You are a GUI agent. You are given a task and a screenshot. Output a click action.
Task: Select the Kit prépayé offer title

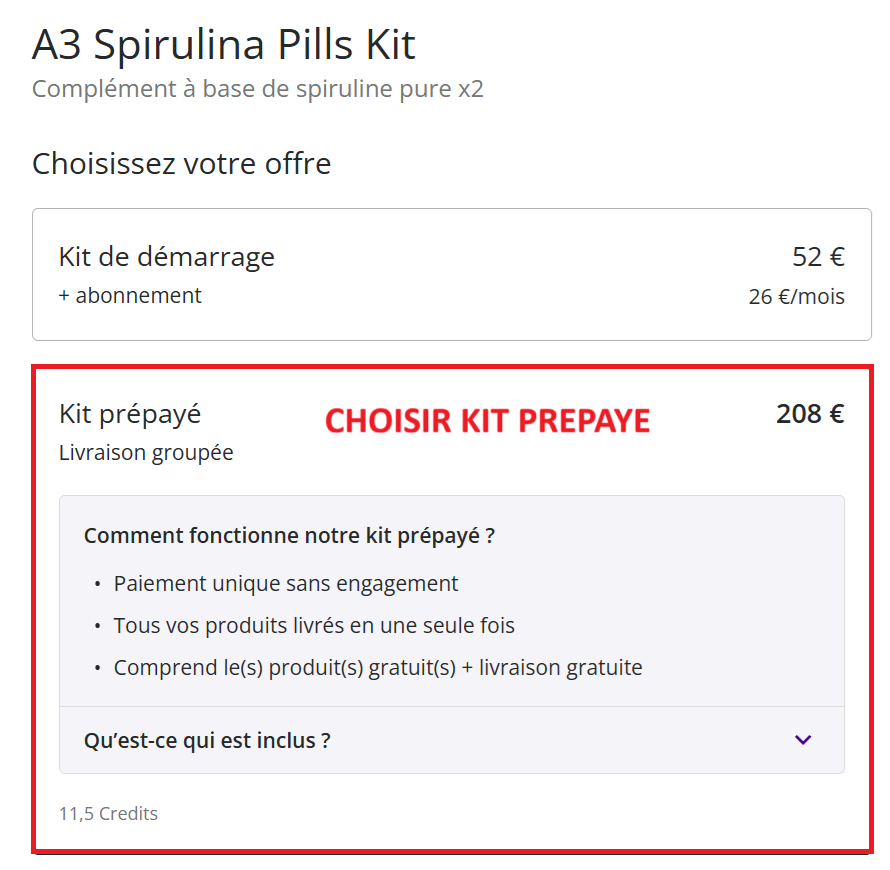[130, 413]
